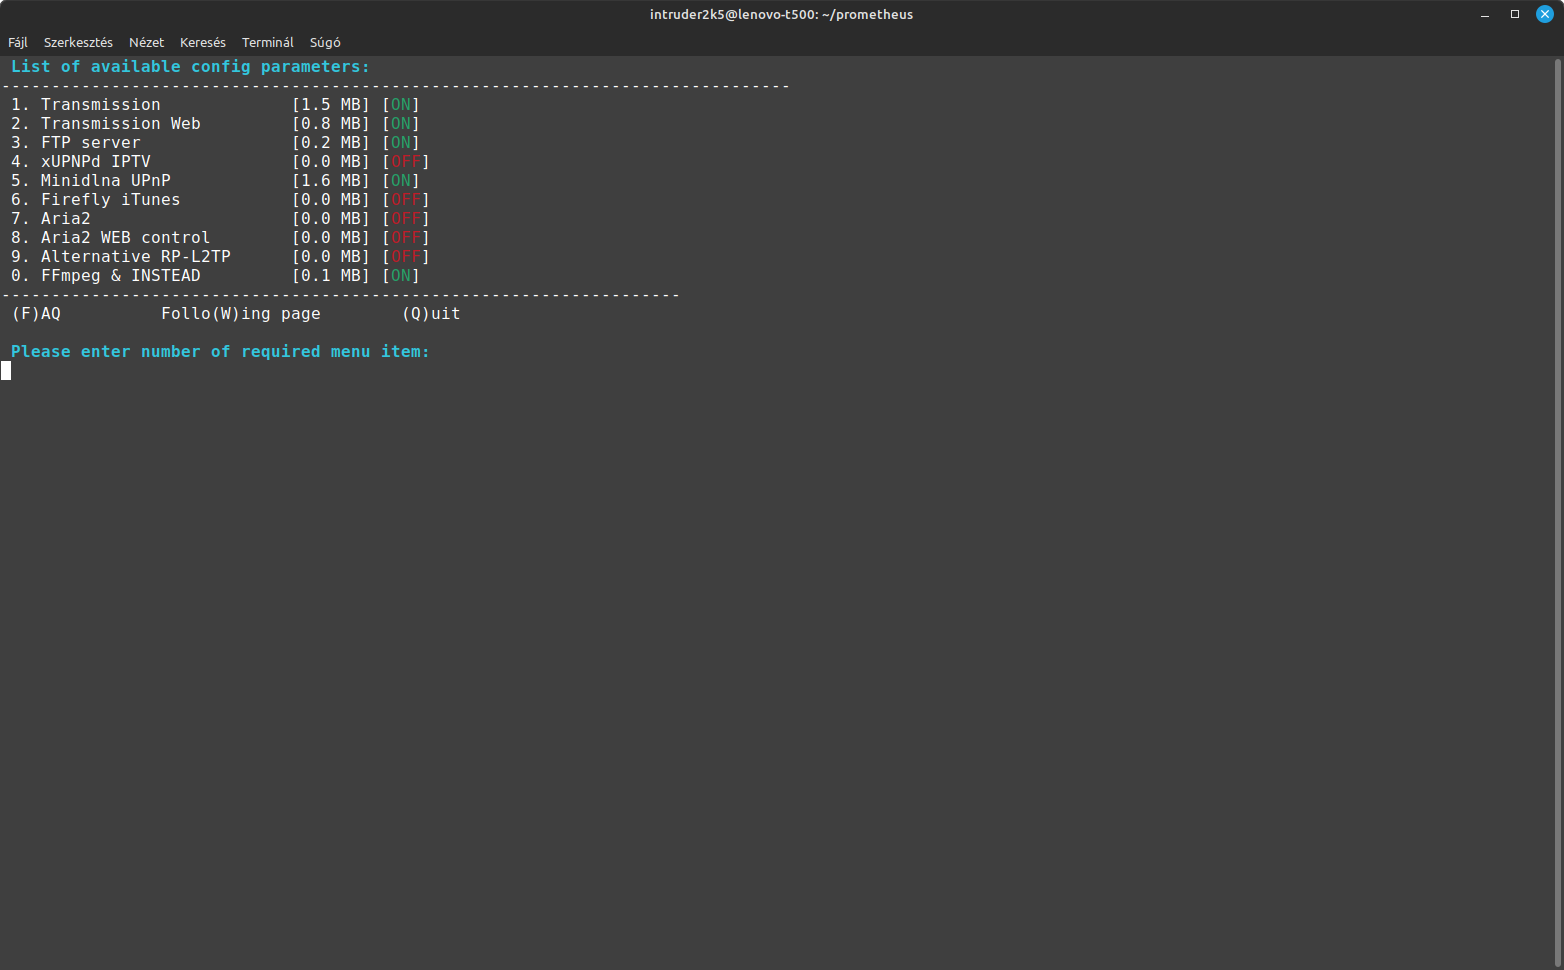Viewport: 1564px width, 970px height.
Task: Click the [OFF] status of Aria2 WEB control
Action: click(x=406, y=238)
